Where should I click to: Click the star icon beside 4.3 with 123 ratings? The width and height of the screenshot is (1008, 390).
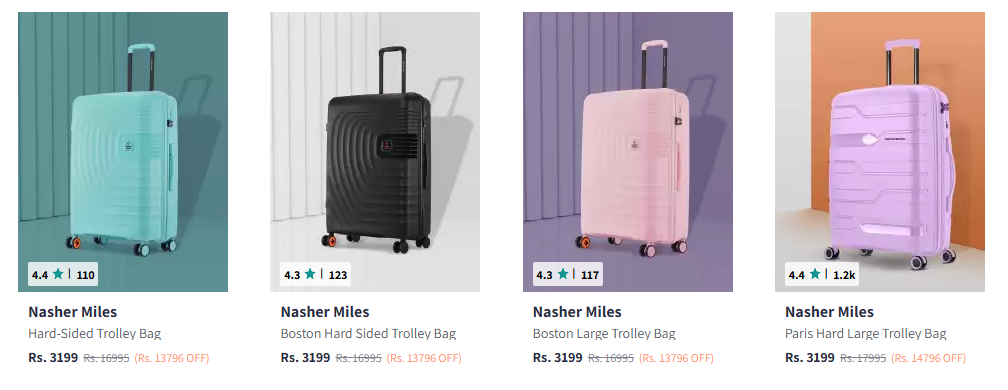coord(310,274)
